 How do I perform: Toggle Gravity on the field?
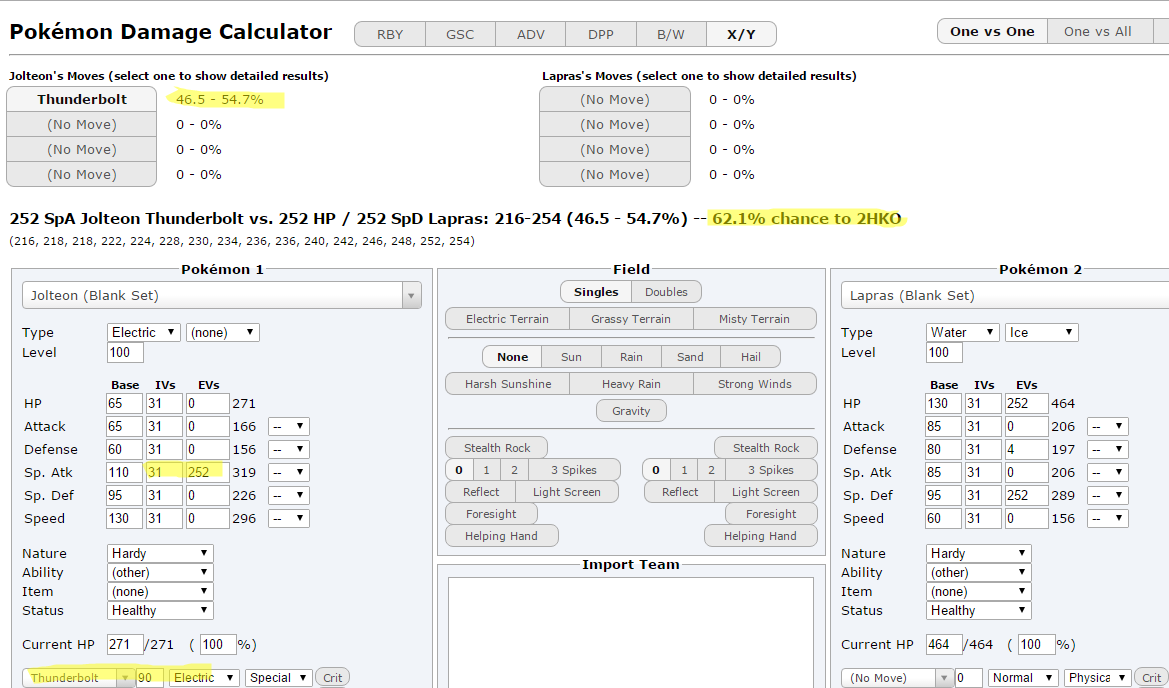631,411
